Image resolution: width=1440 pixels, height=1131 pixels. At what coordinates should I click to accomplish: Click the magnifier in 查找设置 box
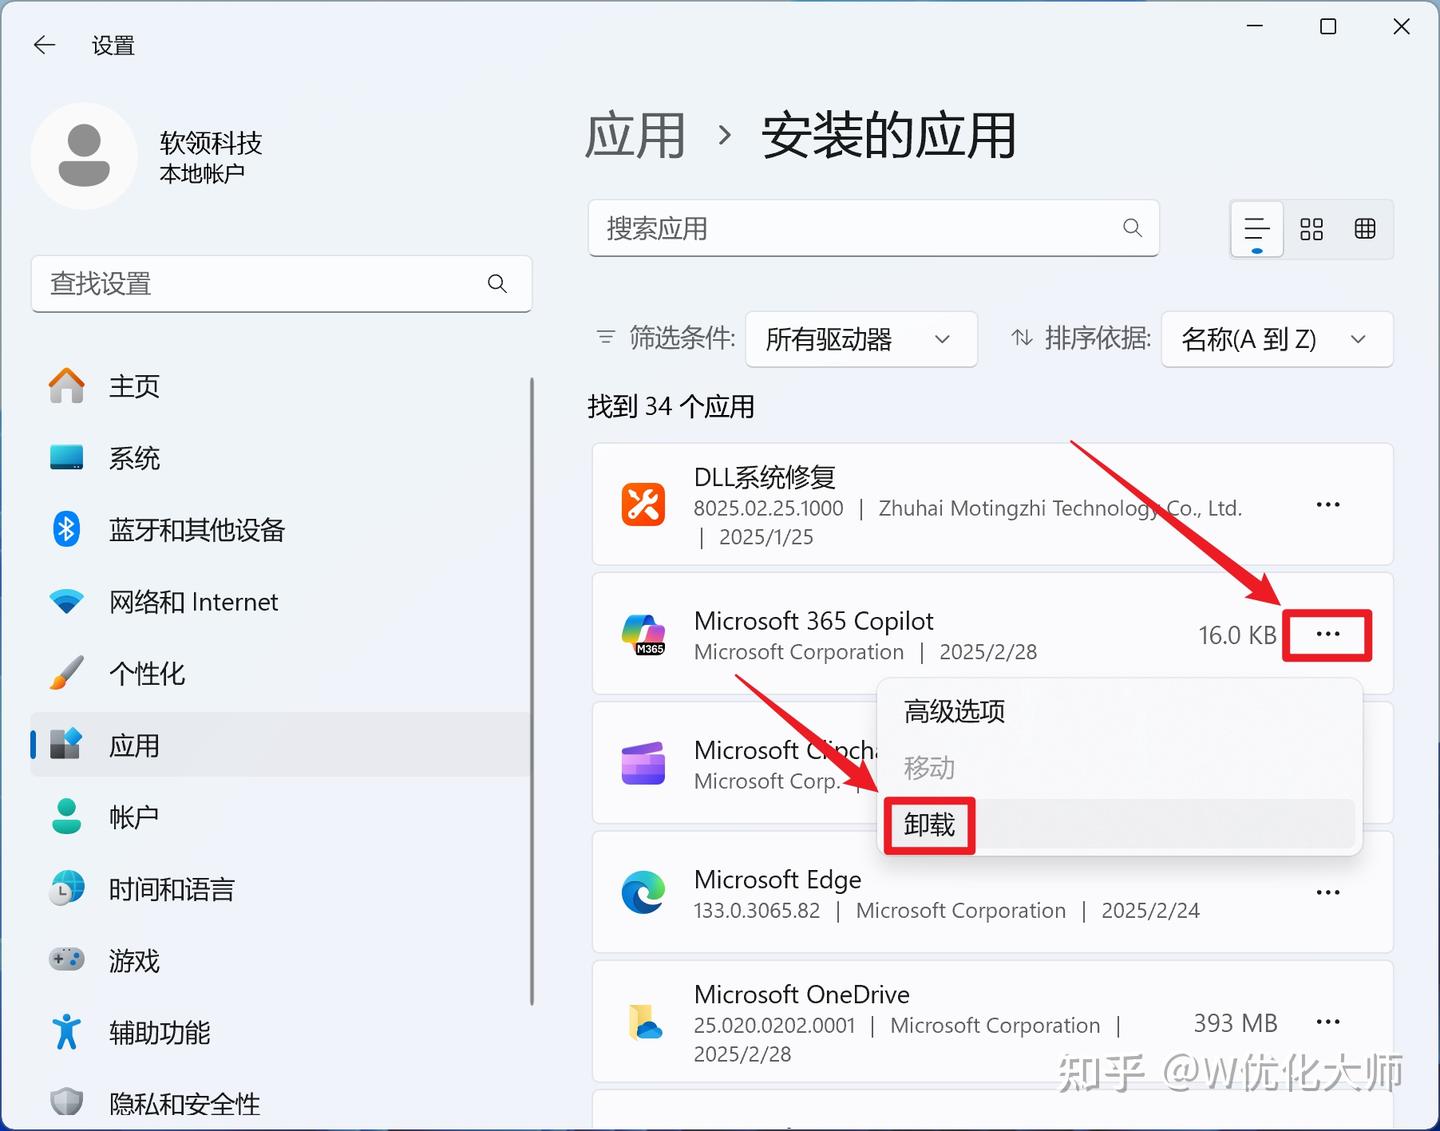click(497, 284)
